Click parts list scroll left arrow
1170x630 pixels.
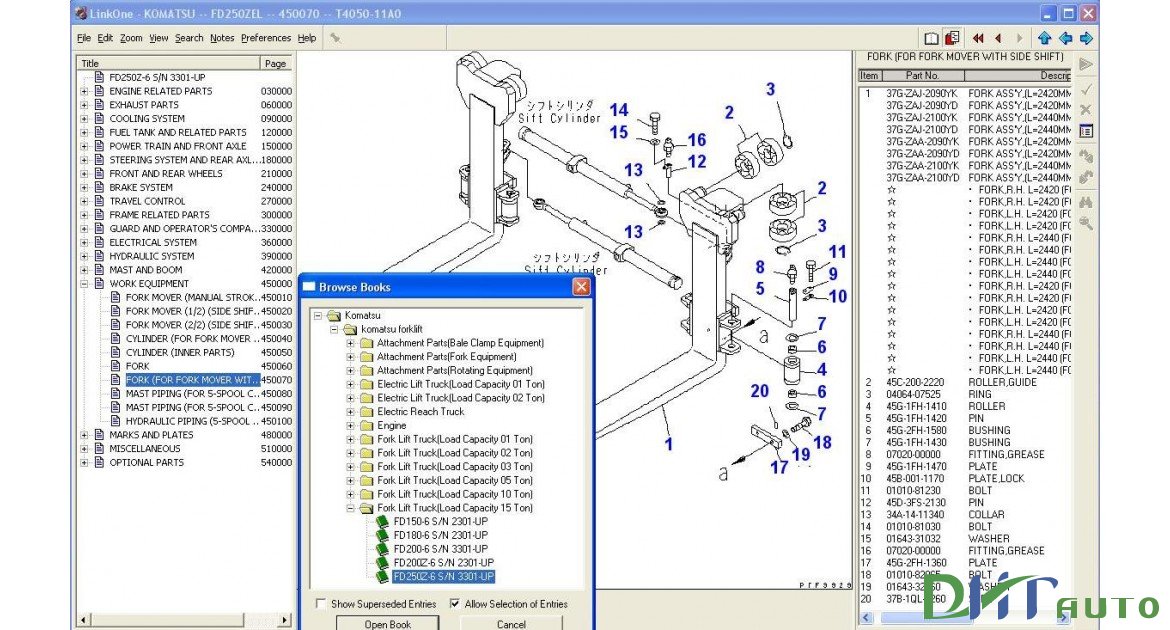[866, 617]
